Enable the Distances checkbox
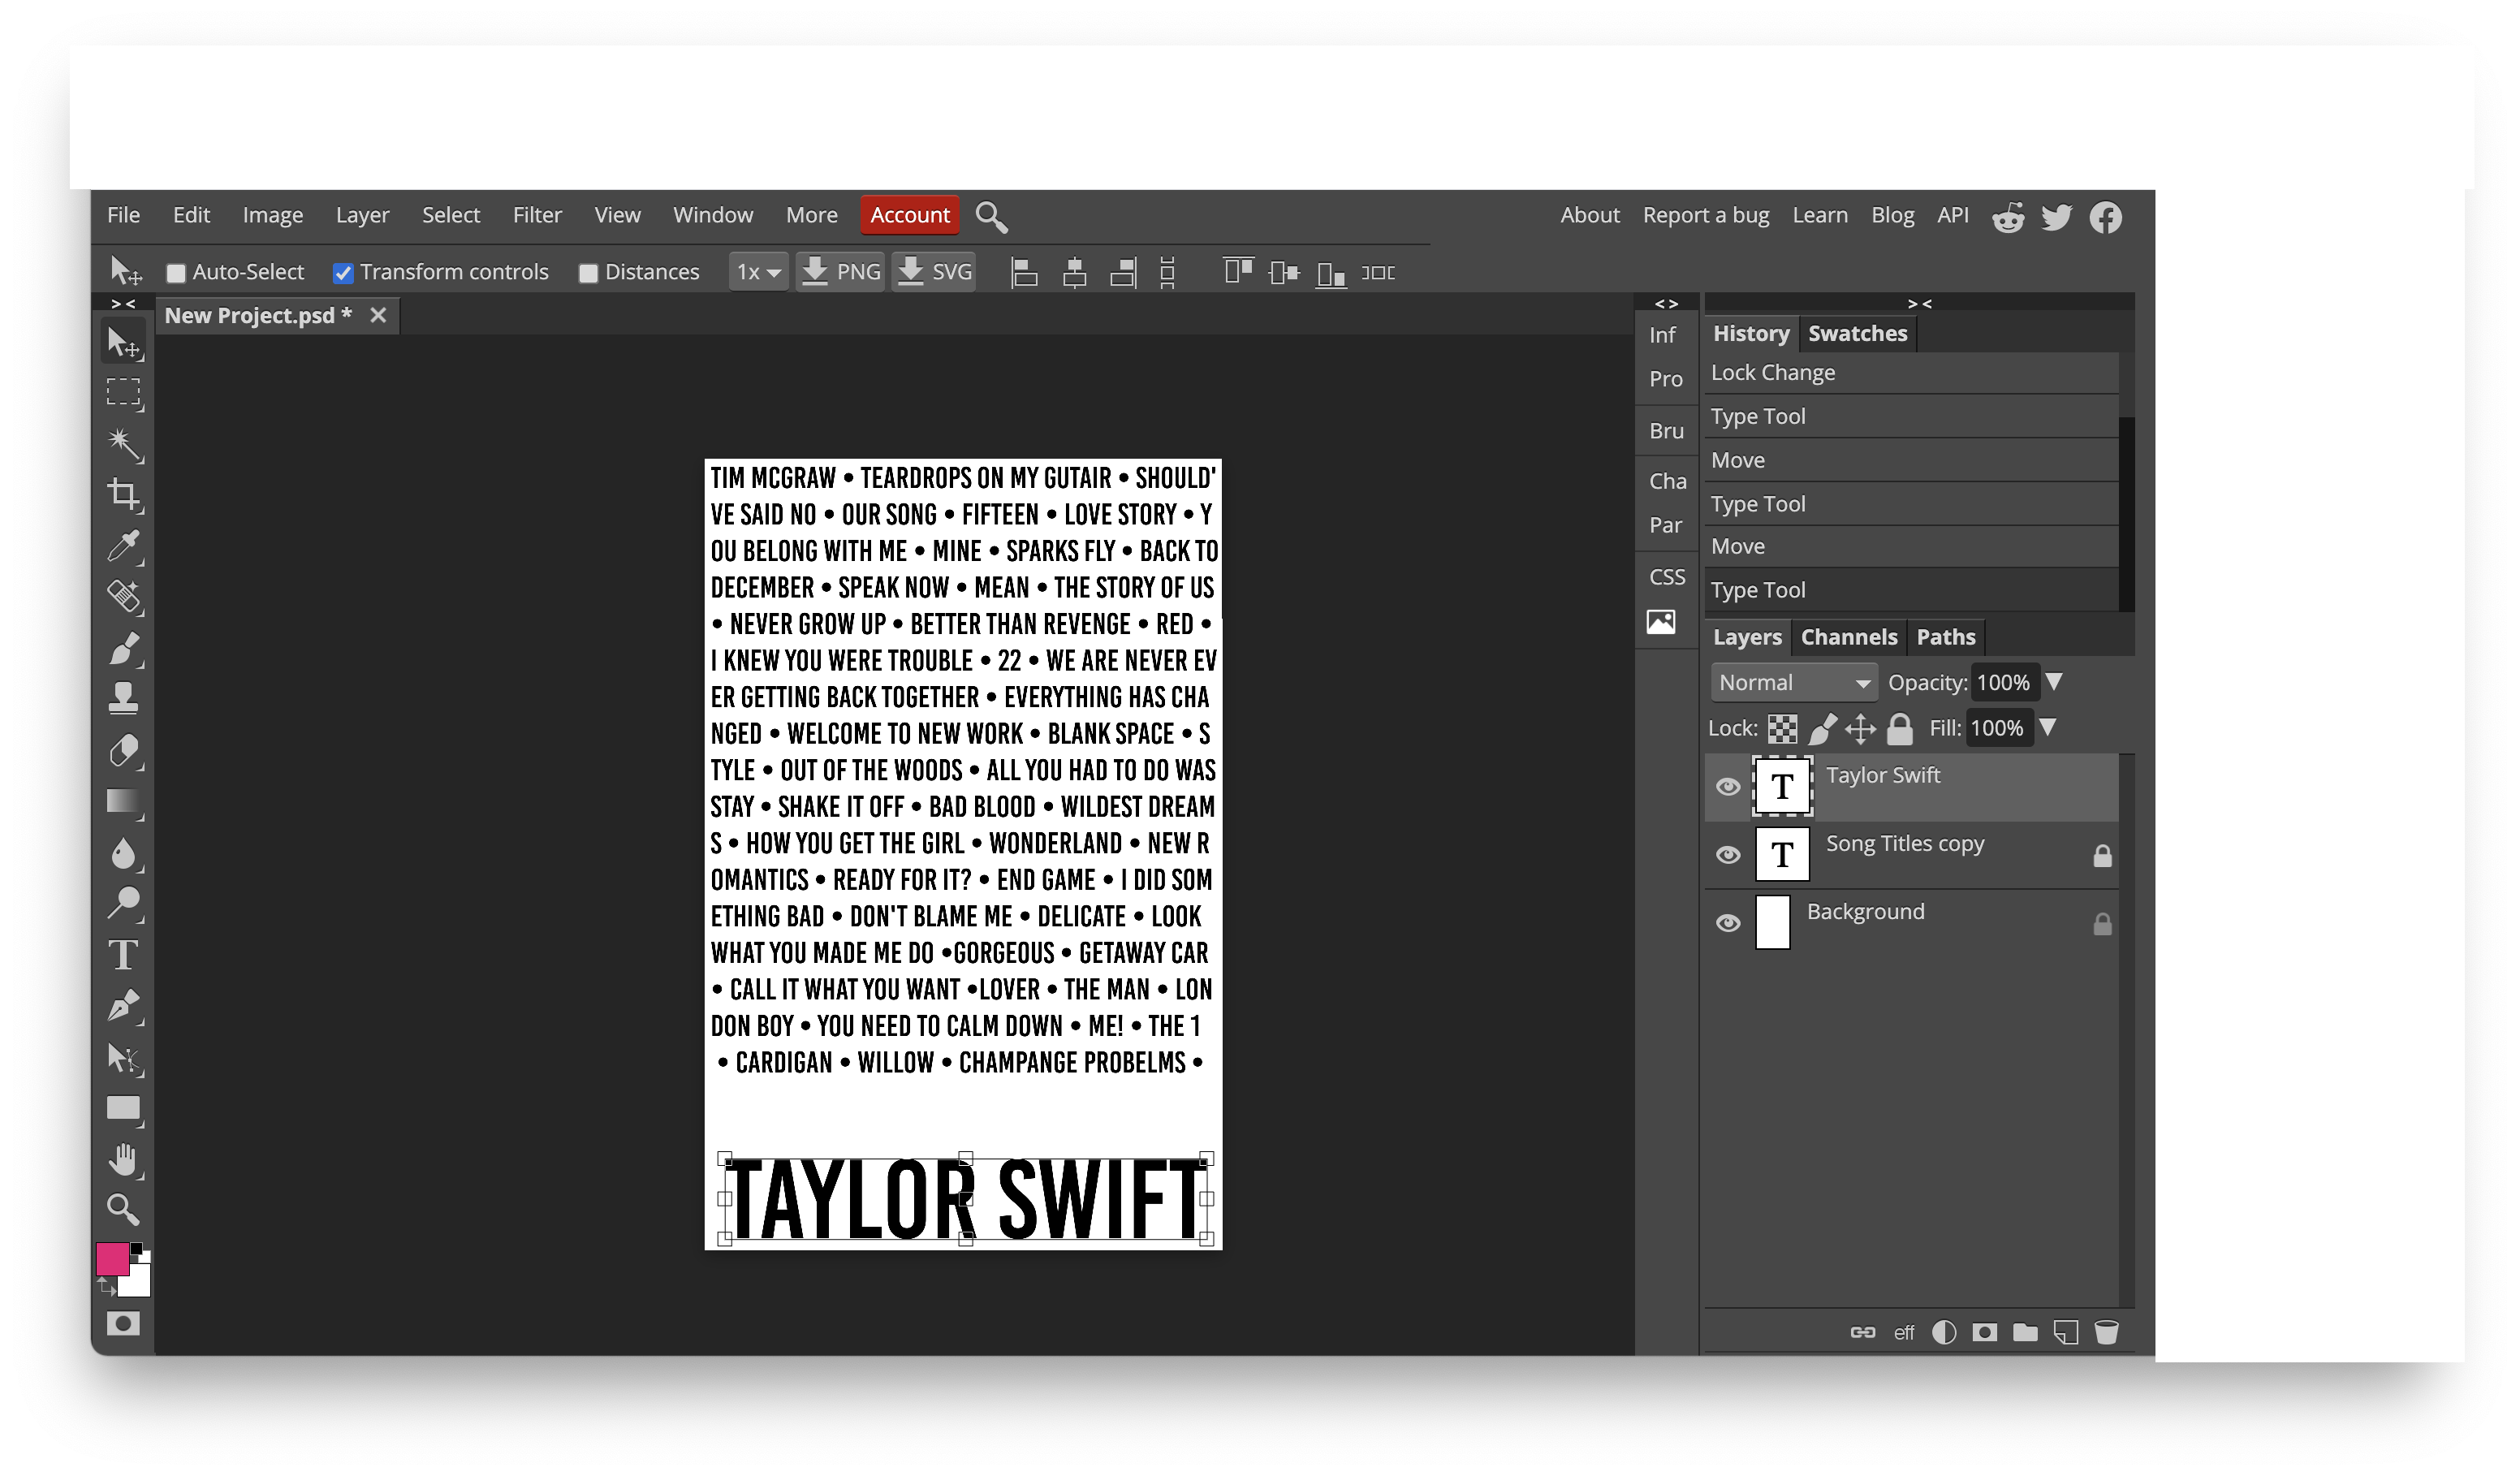This screenshot has width=2520, height=1476. [x=588, y=273]
